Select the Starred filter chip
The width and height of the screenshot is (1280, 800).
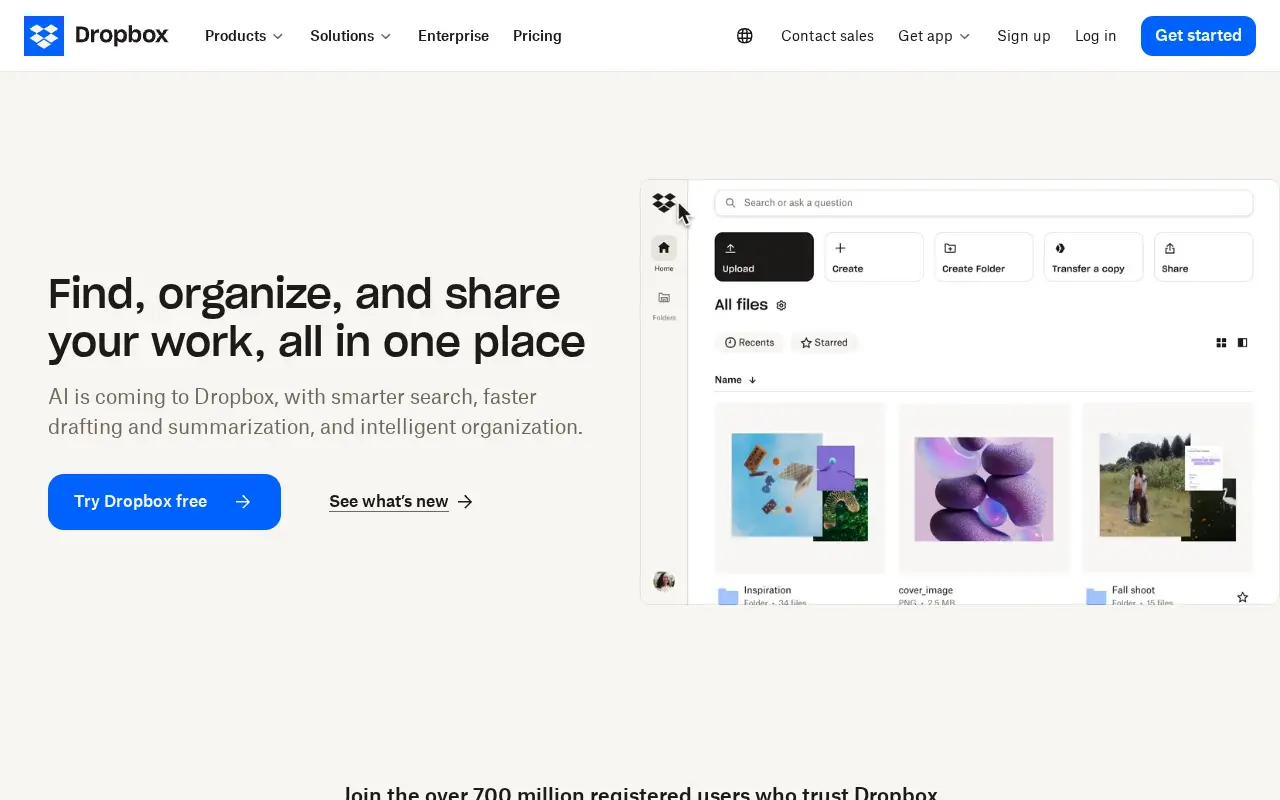click(x=825, y=343)
